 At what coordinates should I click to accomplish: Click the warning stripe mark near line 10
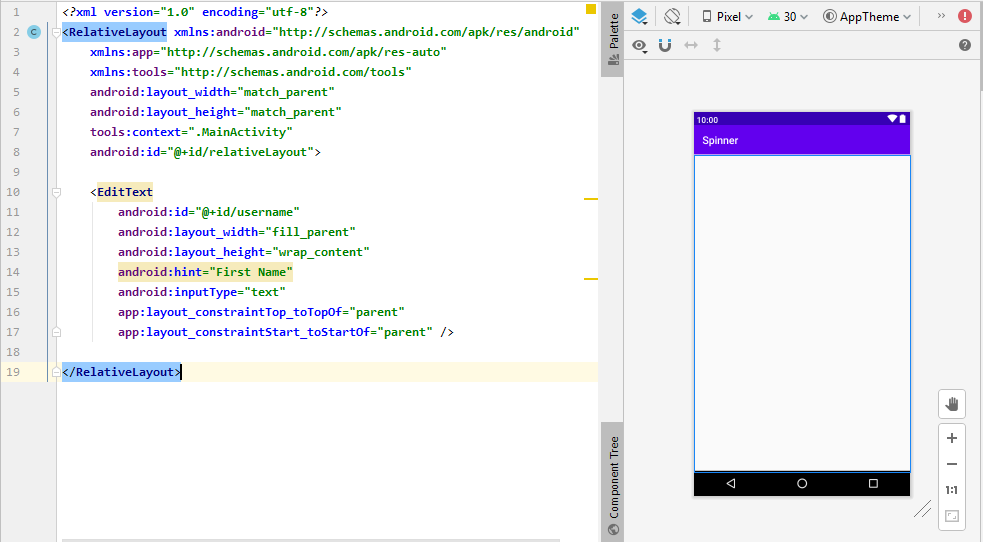coord(591,199)
